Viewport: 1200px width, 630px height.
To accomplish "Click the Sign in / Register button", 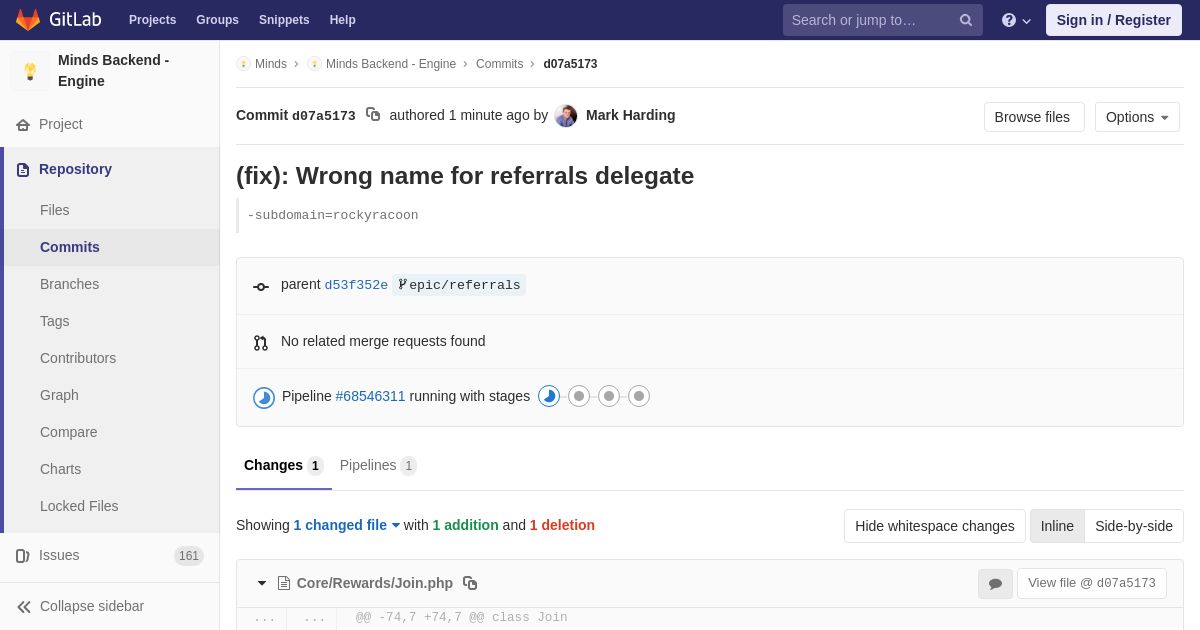I will click(x=1113, y=20).
